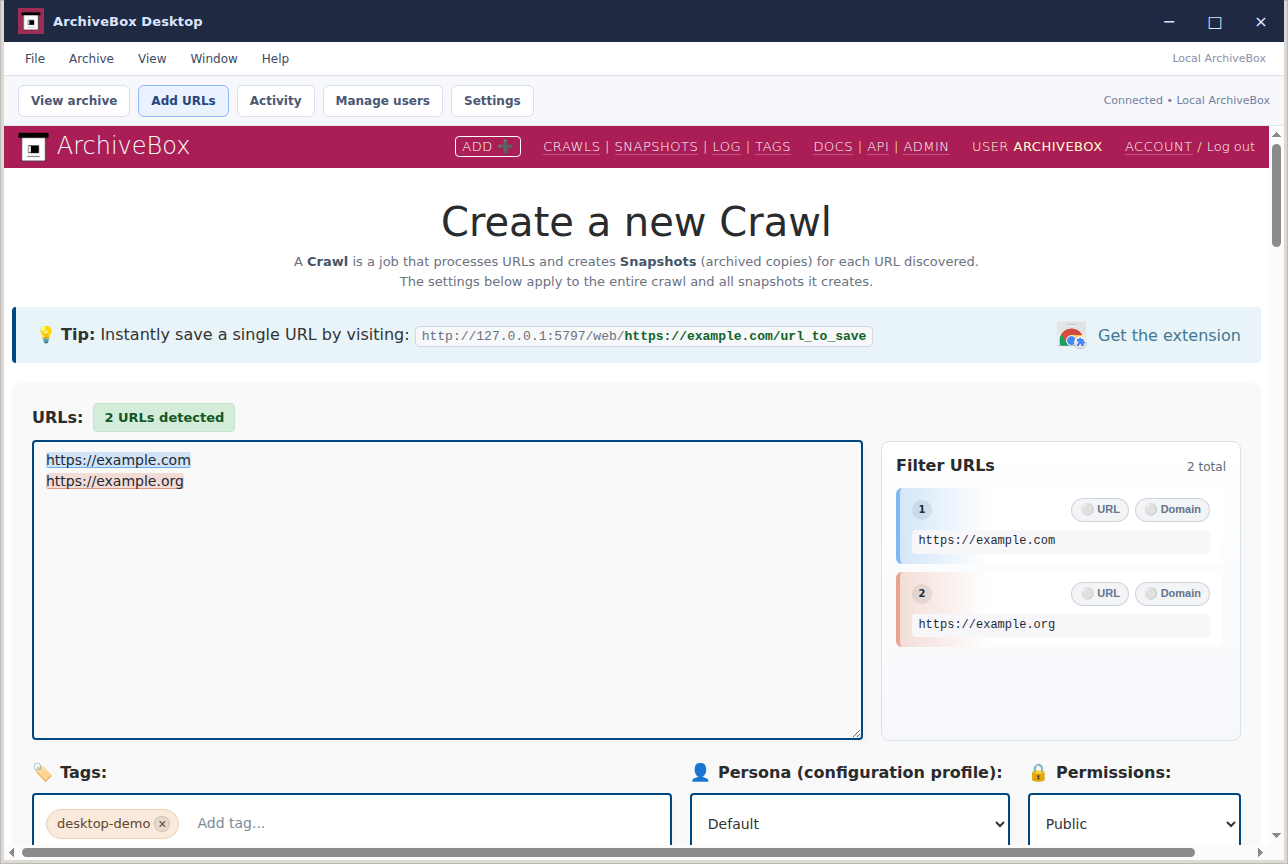Open the API link
Image resolution: width=1288 pixels, height=864 pixels.
pos(878,147)
